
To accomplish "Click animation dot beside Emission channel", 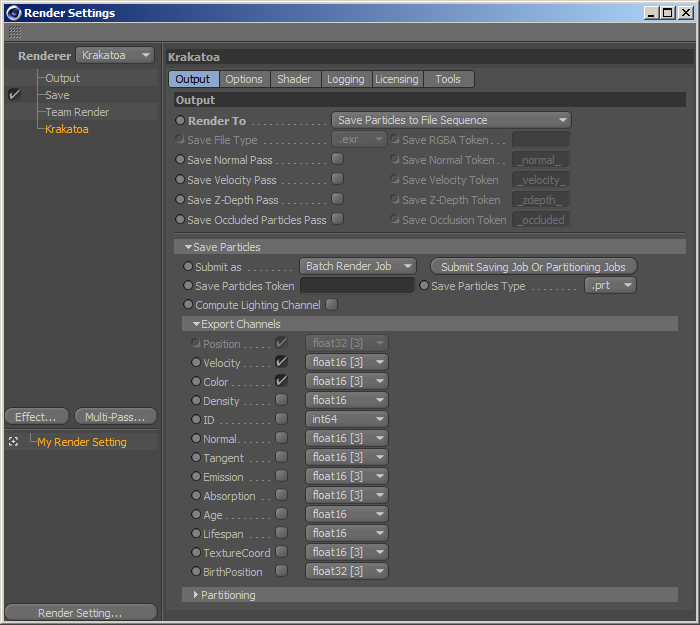I will [x=196, y=476].
